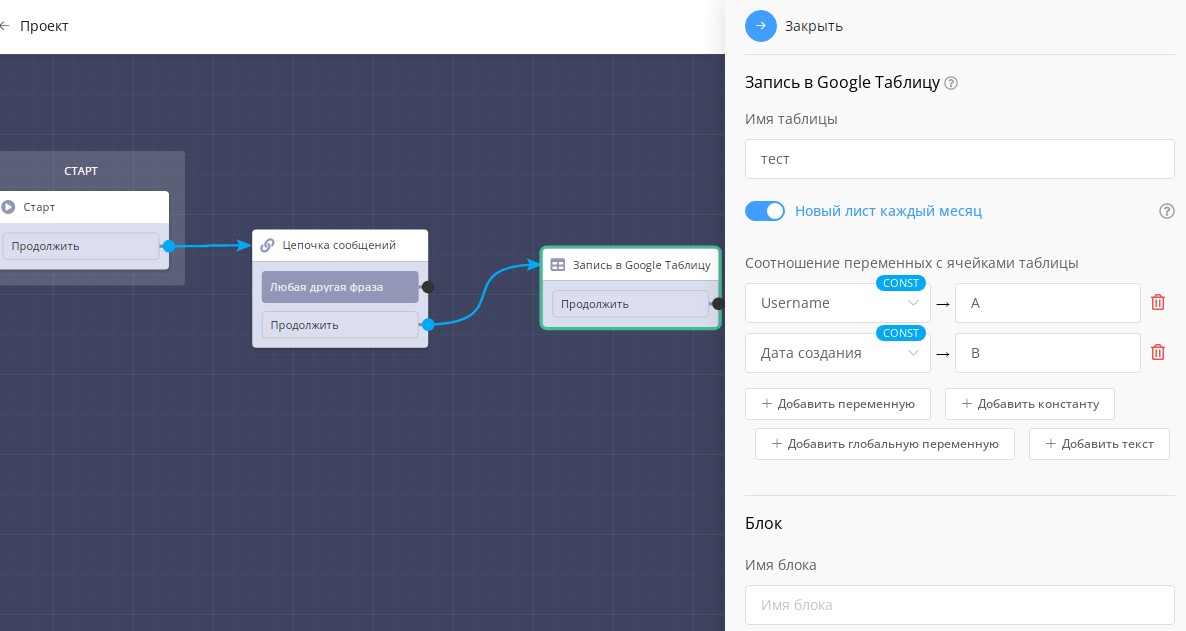Select the Любая другая фраза item
The width and height of the screenshot is (1186, 631).
tap(340, 287)
